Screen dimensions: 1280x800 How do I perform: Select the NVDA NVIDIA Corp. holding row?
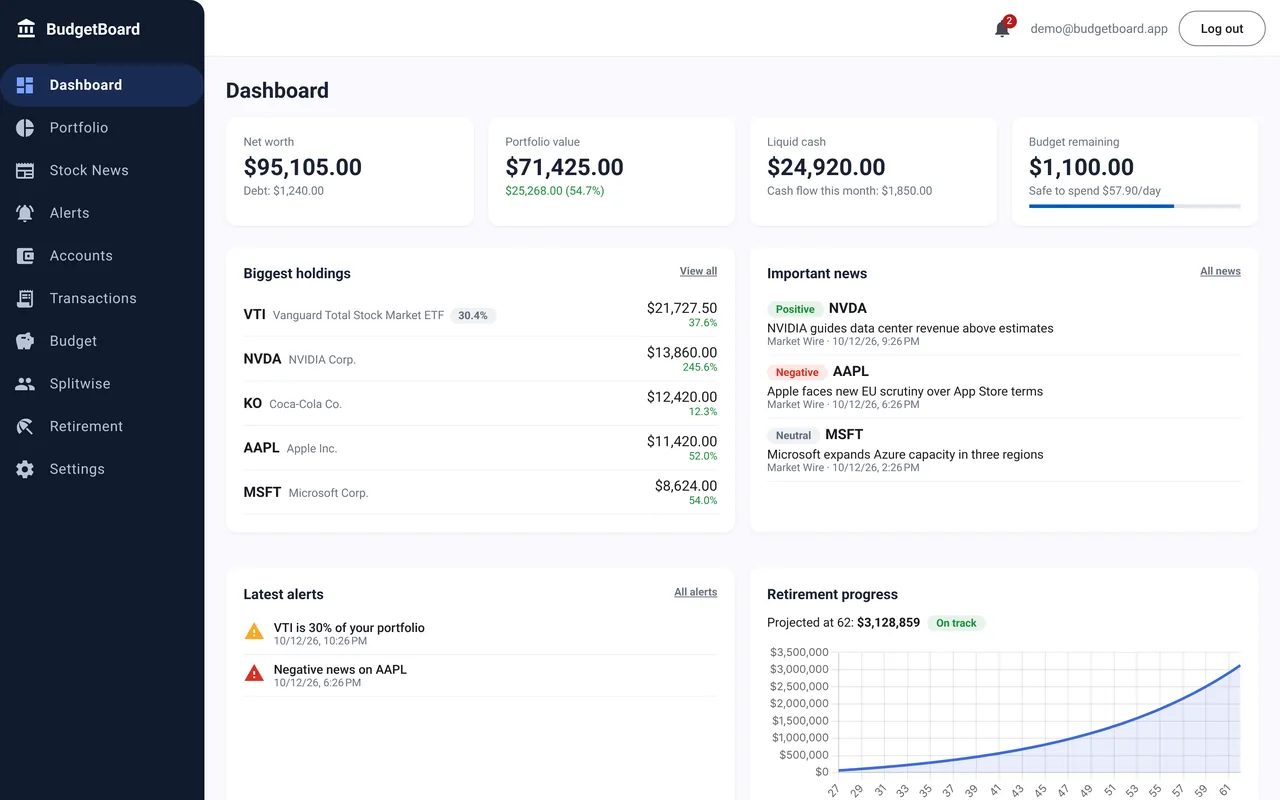pyautogui.click(x=480, y=359)
